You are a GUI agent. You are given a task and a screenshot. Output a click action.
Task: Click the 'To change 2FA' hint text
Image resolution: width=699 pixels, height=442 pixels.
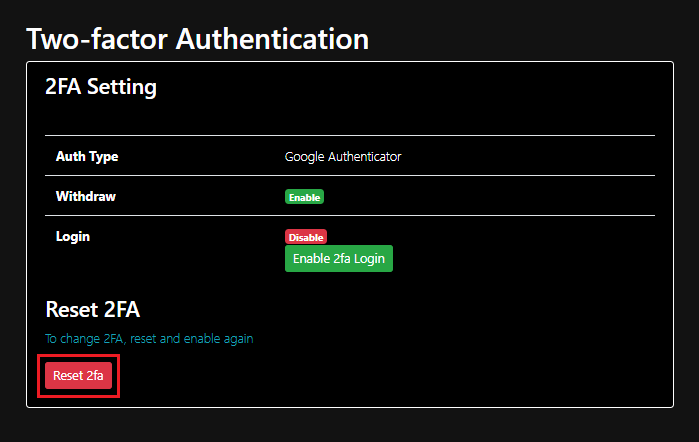149,338
